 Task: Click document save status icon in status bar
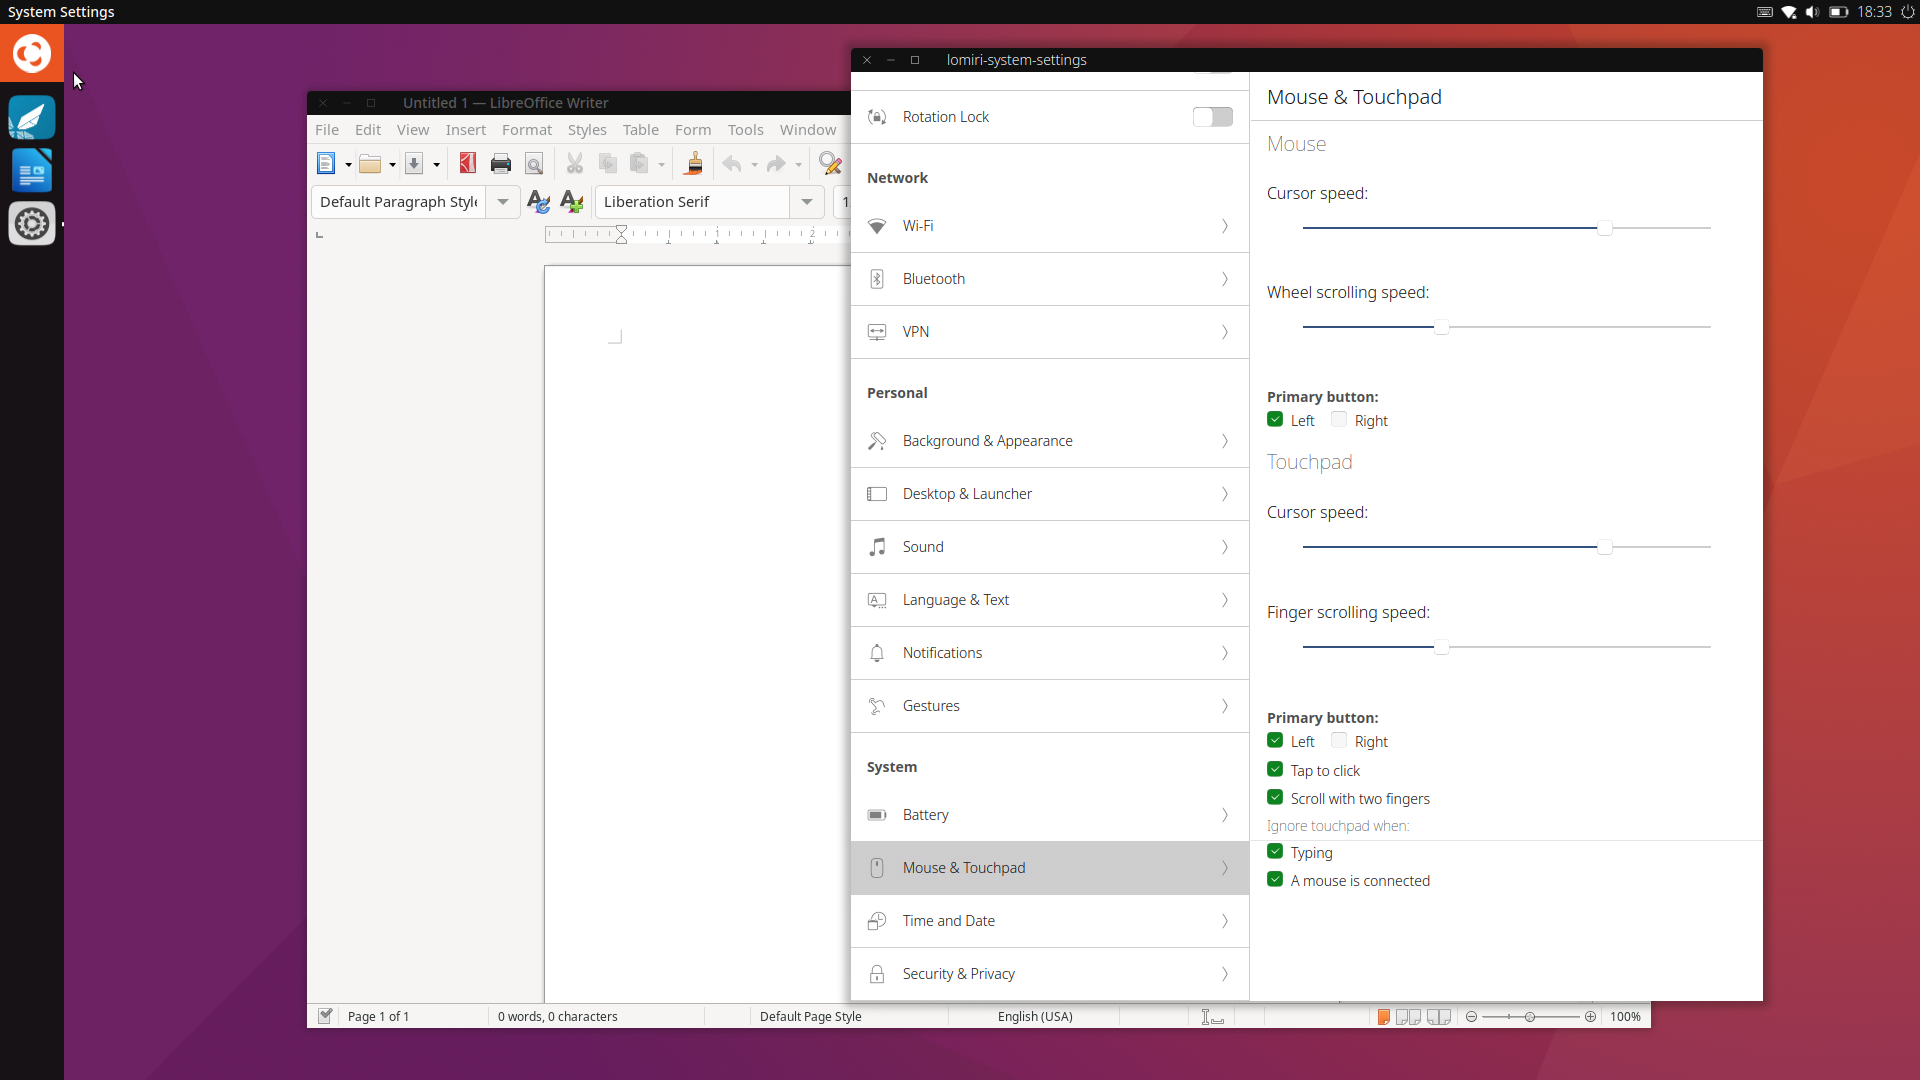click(x=325, y=1016)
